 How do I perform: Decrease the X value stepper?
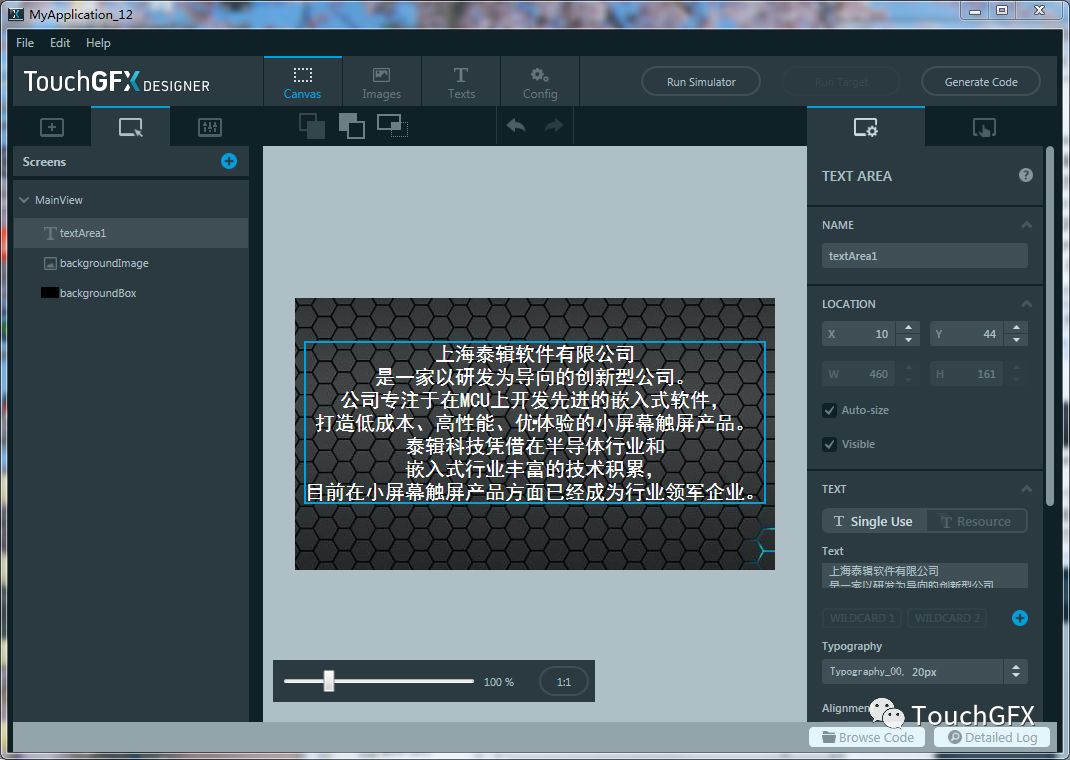click(x=908, y=340)
